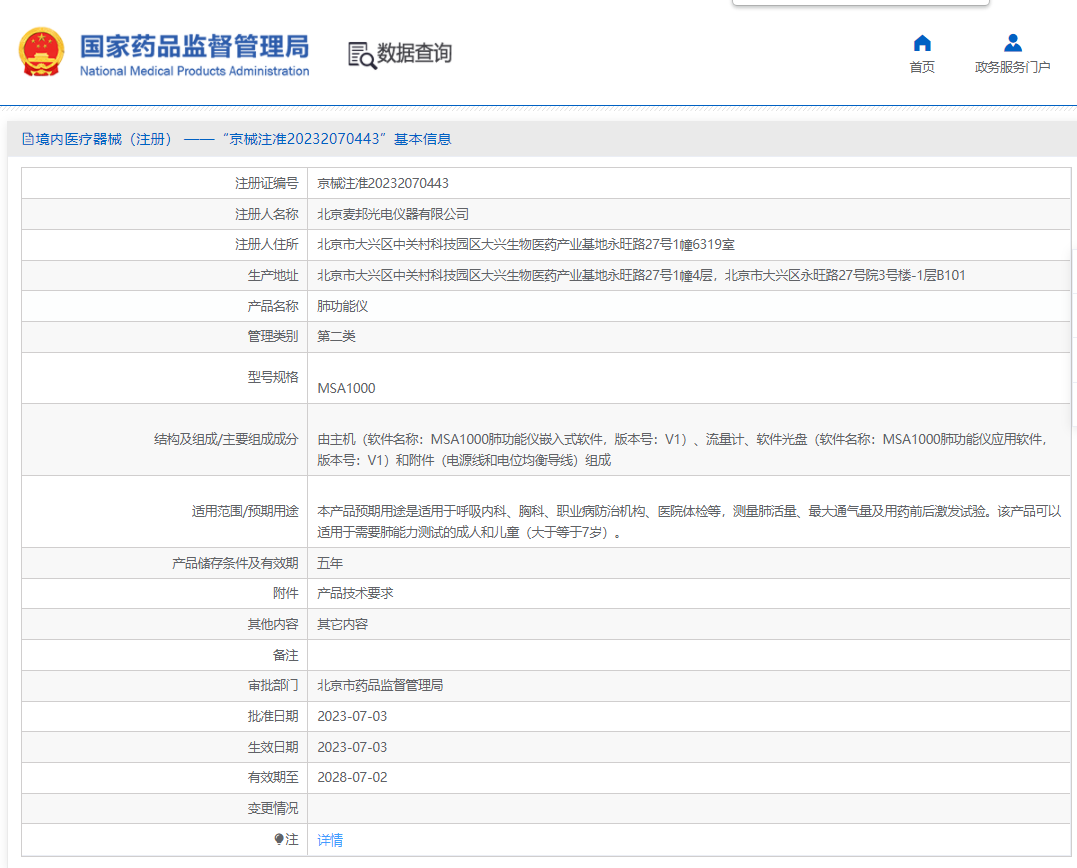
Task: Select 第二类 management category value
Action: point(337,336)
